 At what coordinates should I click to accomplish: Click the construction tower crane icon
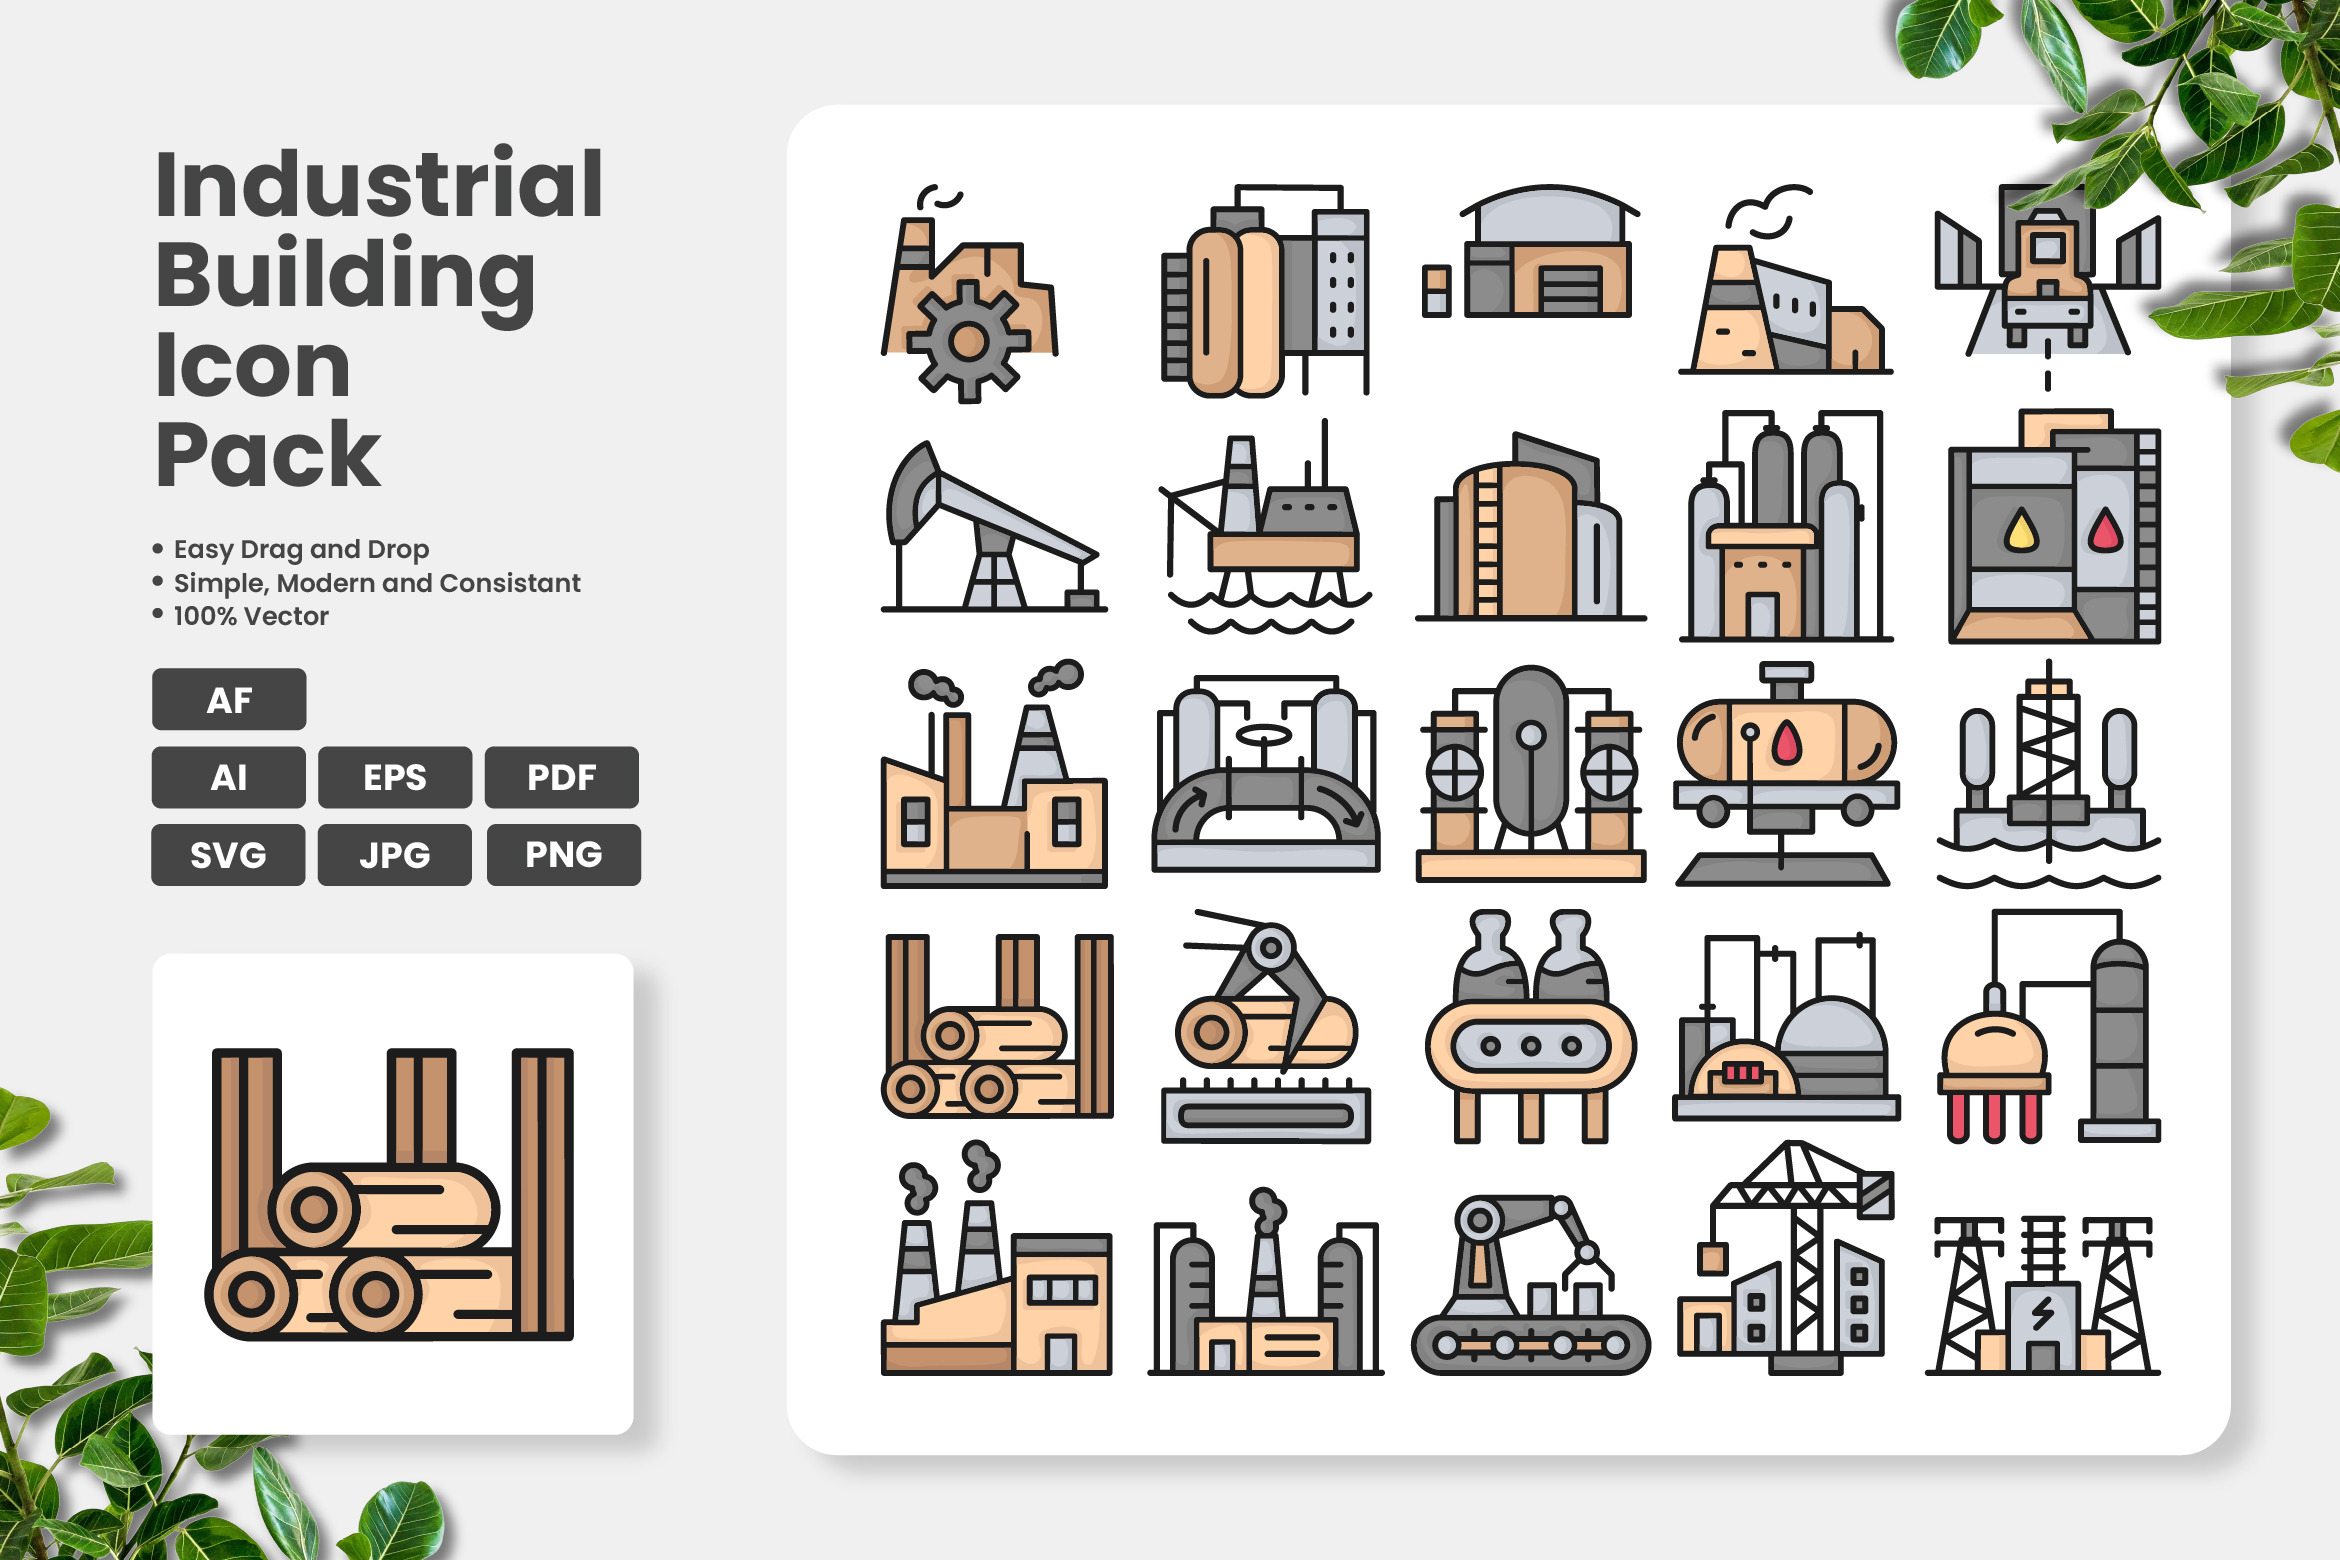pos(1786,1258)
